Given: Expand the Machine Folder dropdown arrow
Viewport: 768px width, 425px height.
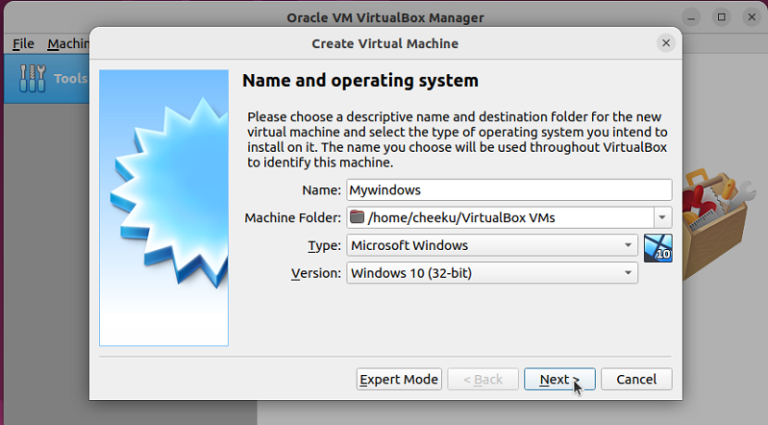Looking at the screenshot, I should (x=662, y=217).
